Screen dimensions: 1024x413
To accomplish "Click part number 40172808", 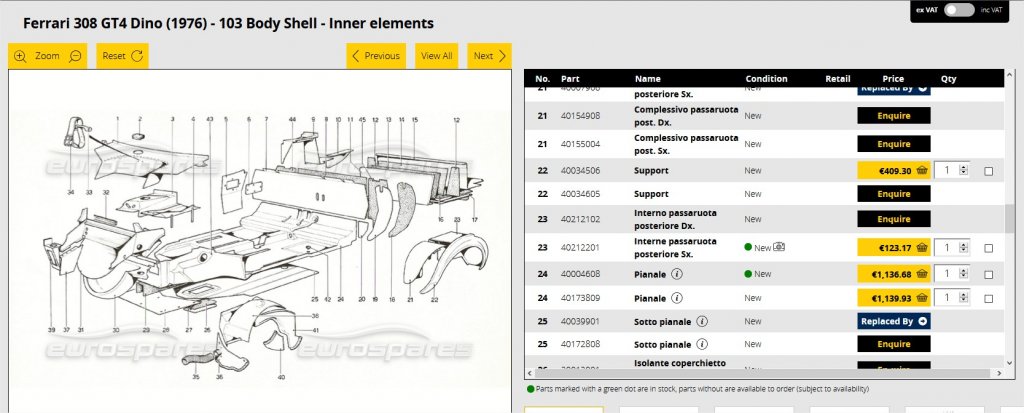I will point(580,344).
